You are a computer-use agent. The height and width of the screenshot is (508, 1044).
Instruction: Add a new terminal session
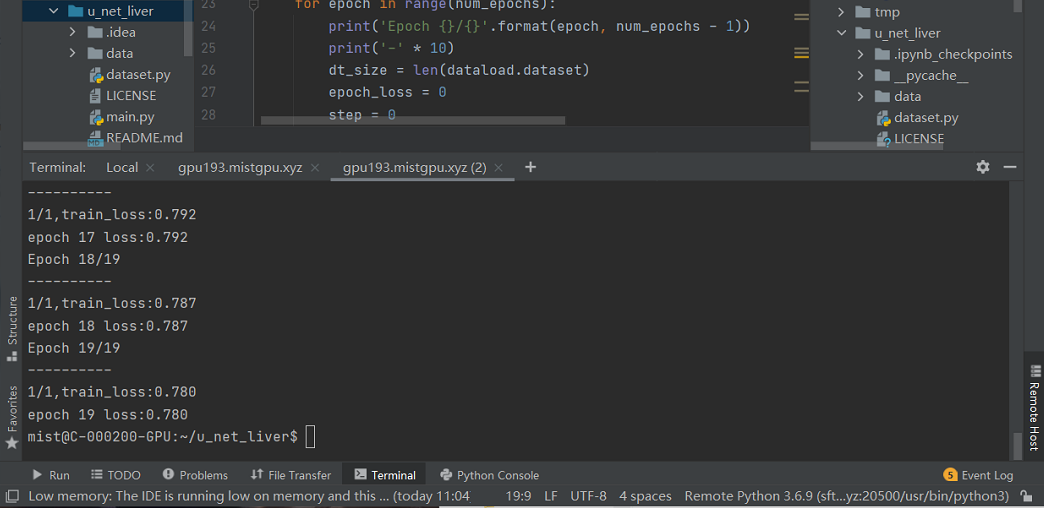click(x=530, y=167)
